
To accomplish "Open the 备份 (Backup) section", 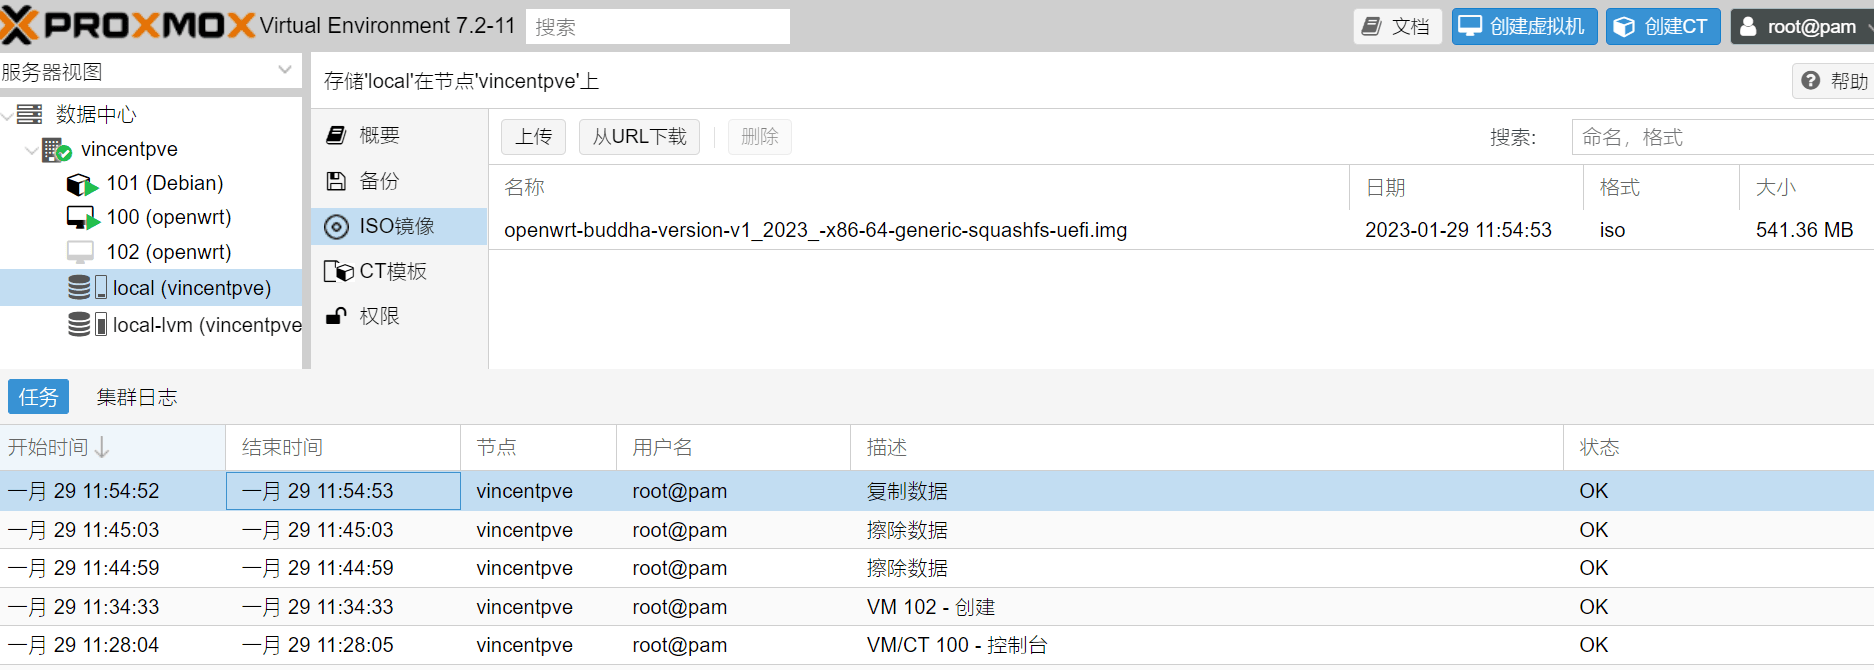I will tap(379, 181).
